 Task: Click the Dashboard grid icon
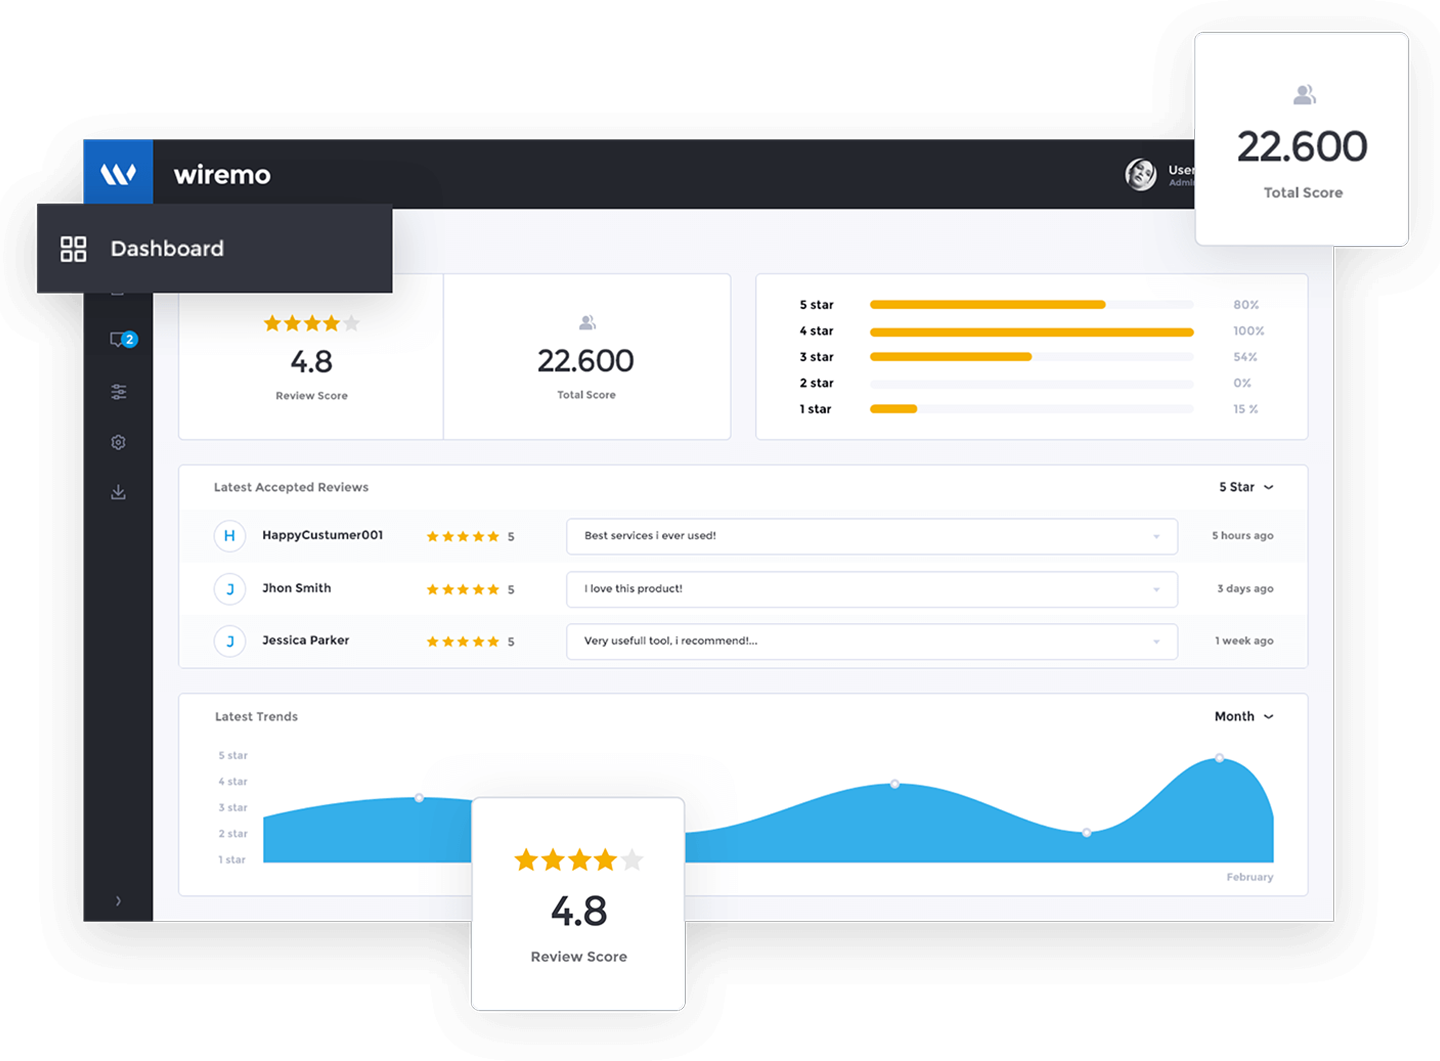pyautogui.click(x=73, y=249)
